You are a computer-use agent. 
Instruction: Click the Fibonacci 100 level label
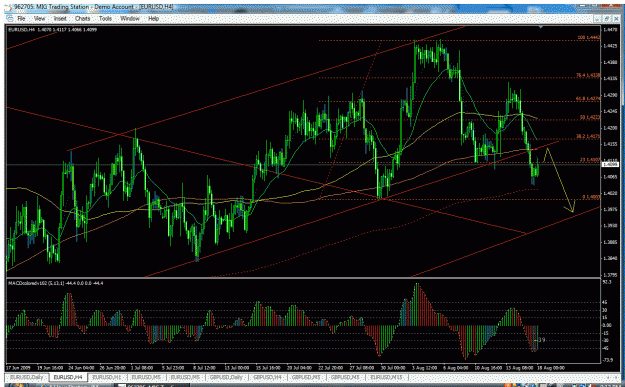(x=589, y=38)
